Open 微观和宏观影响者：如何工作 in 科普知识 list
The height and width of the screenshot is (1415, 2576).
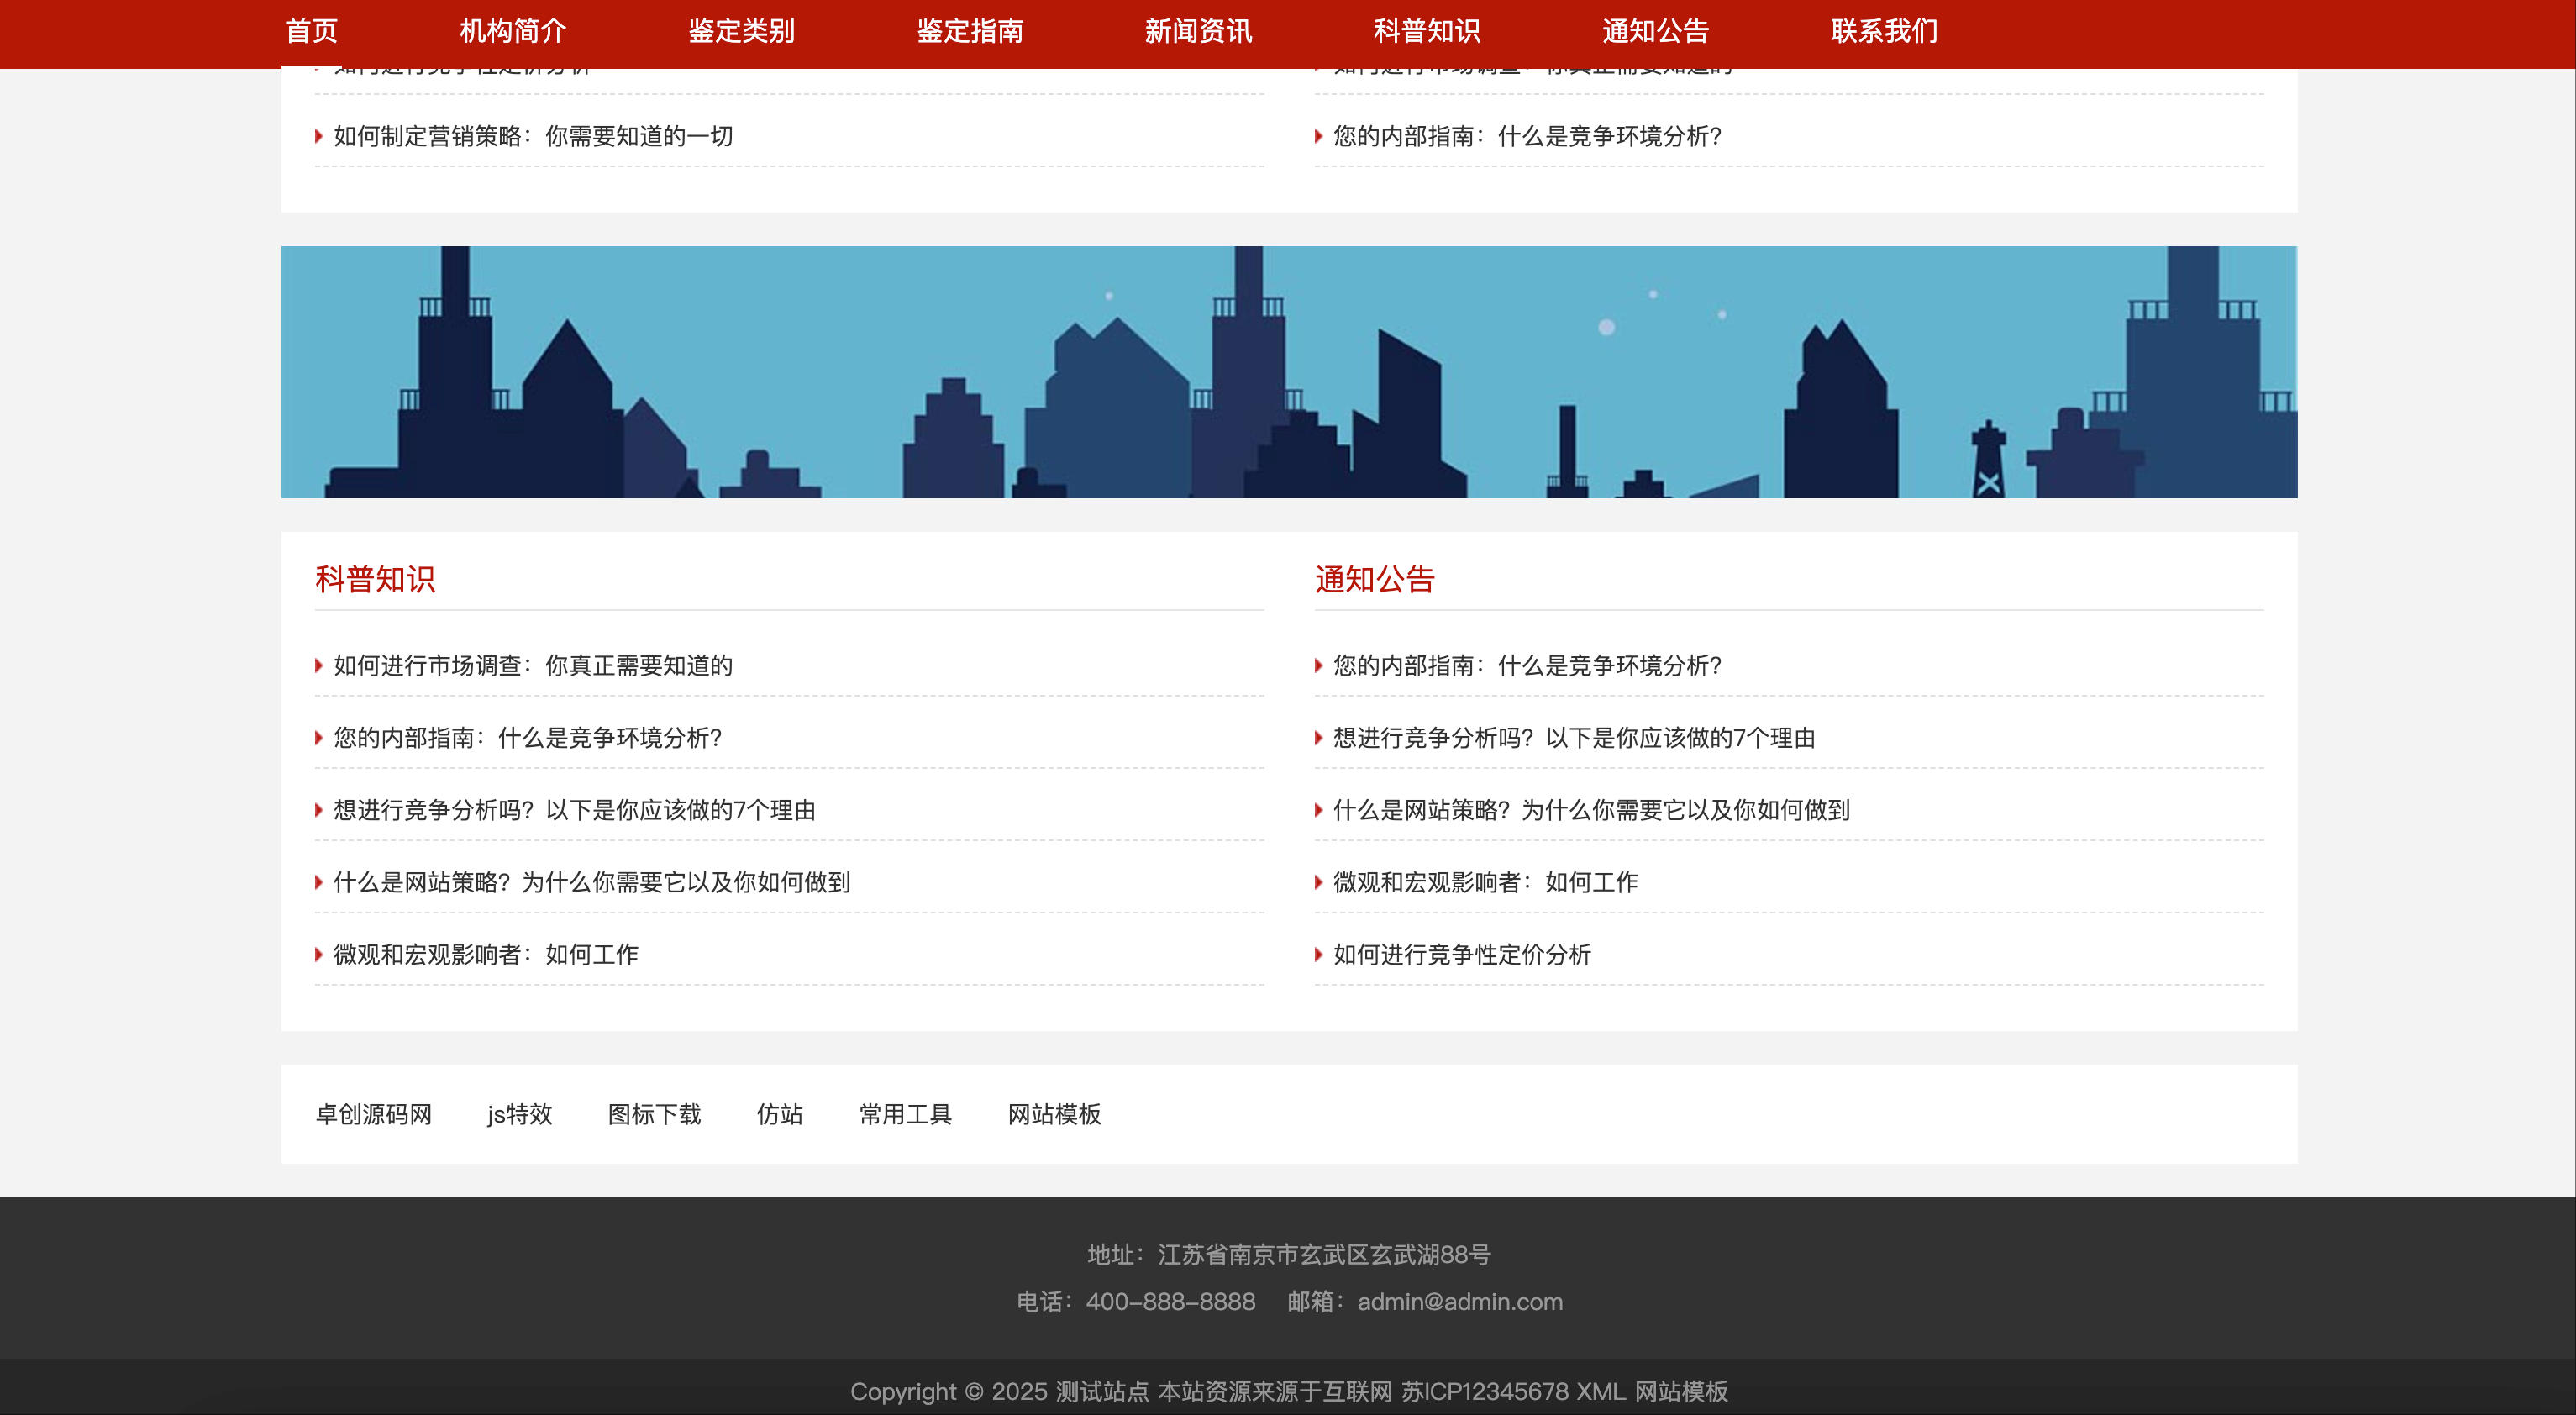click(x=486, y=955)
